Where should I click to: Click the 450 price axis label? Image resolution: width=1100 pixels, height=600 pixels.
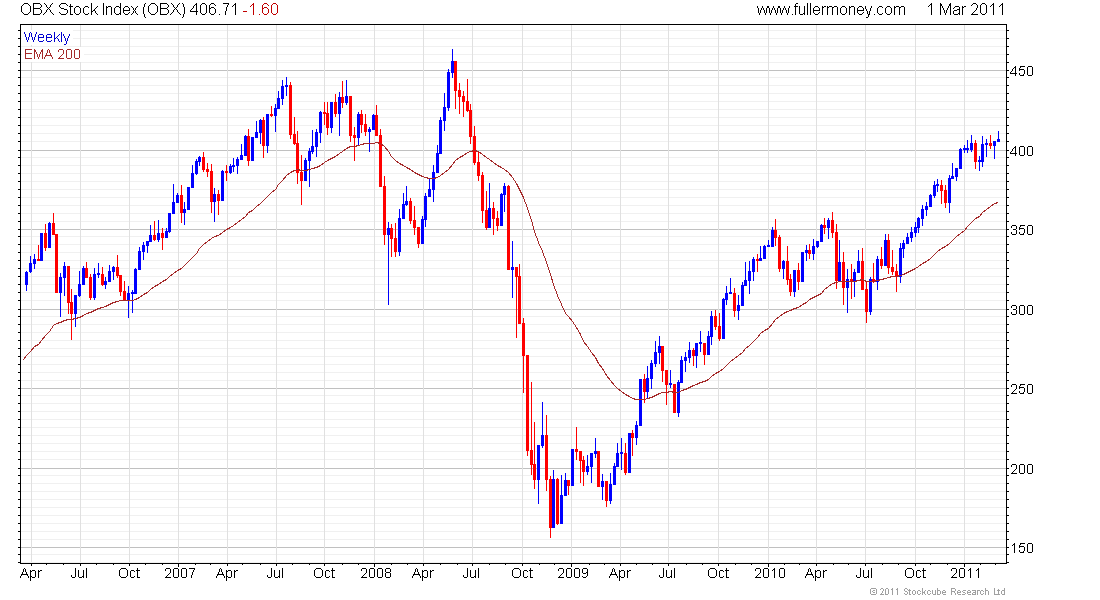click(1021, 72)
